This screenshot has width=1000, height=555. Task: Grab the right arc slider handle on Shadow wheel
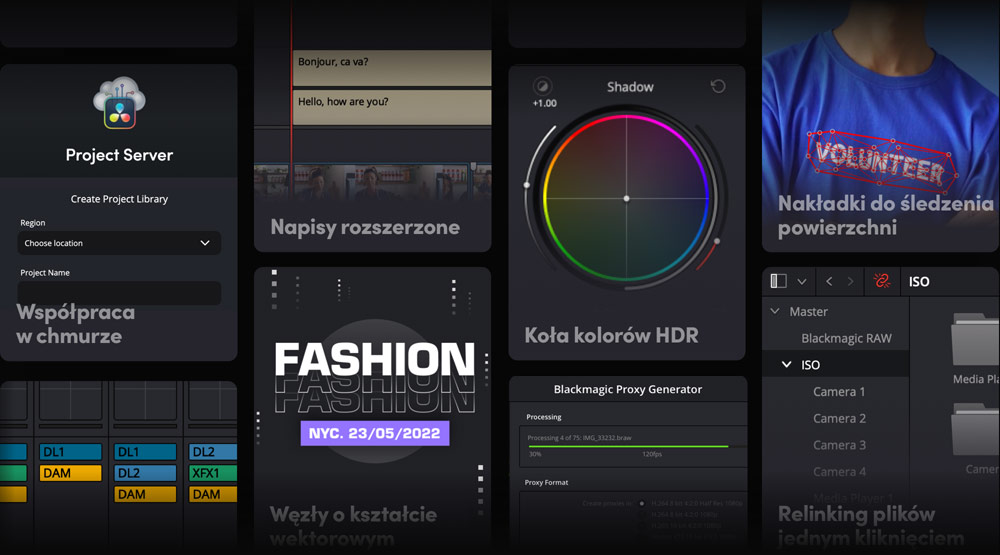[x=717, y=241]
